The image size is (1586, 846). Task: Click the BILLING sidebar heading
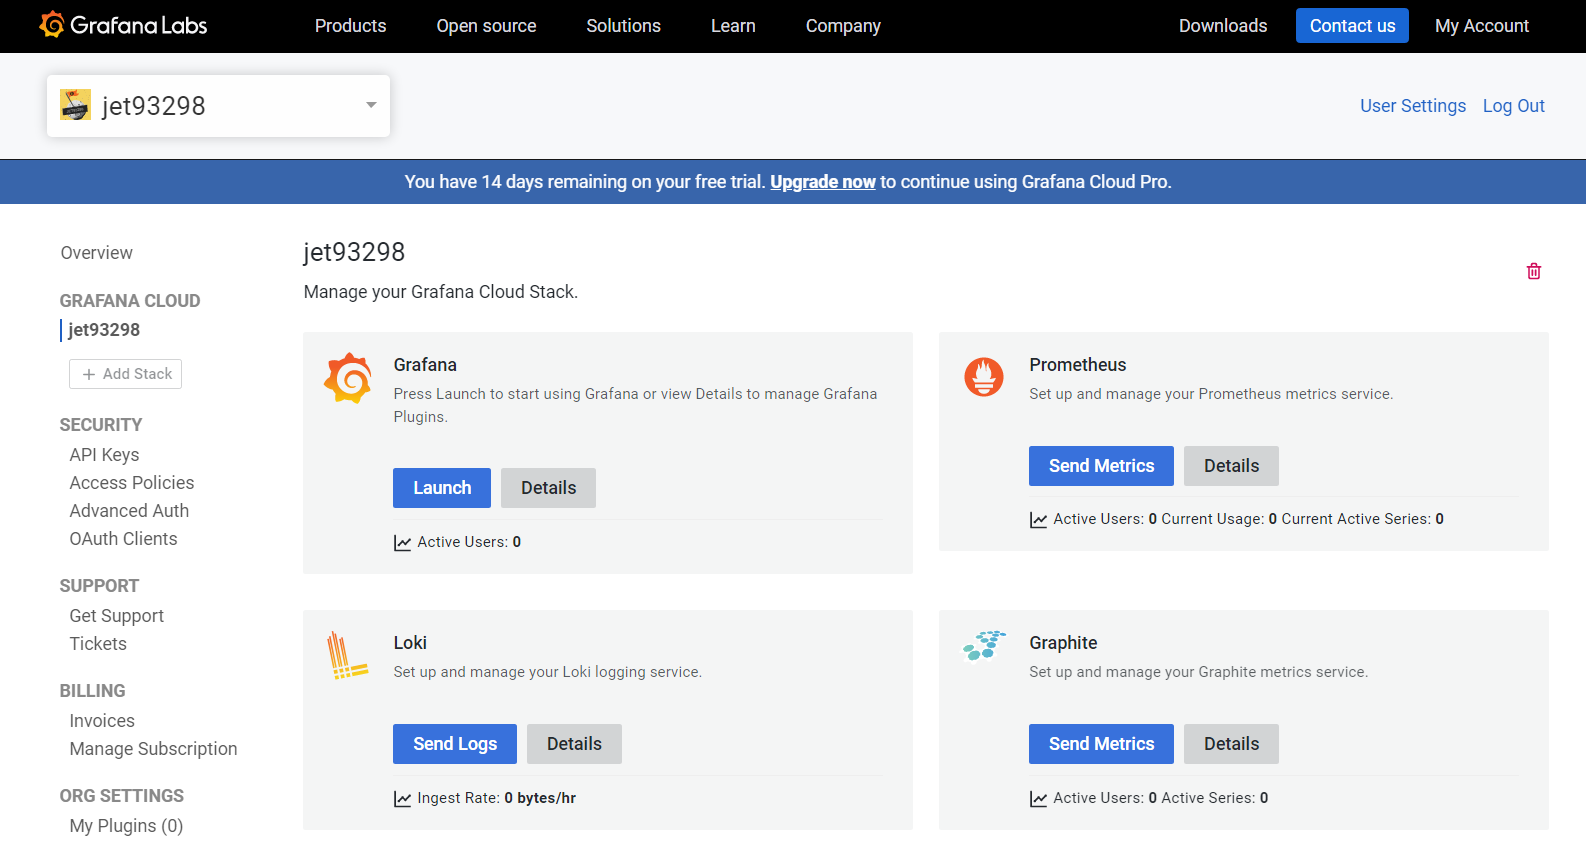tap(92, 691)
